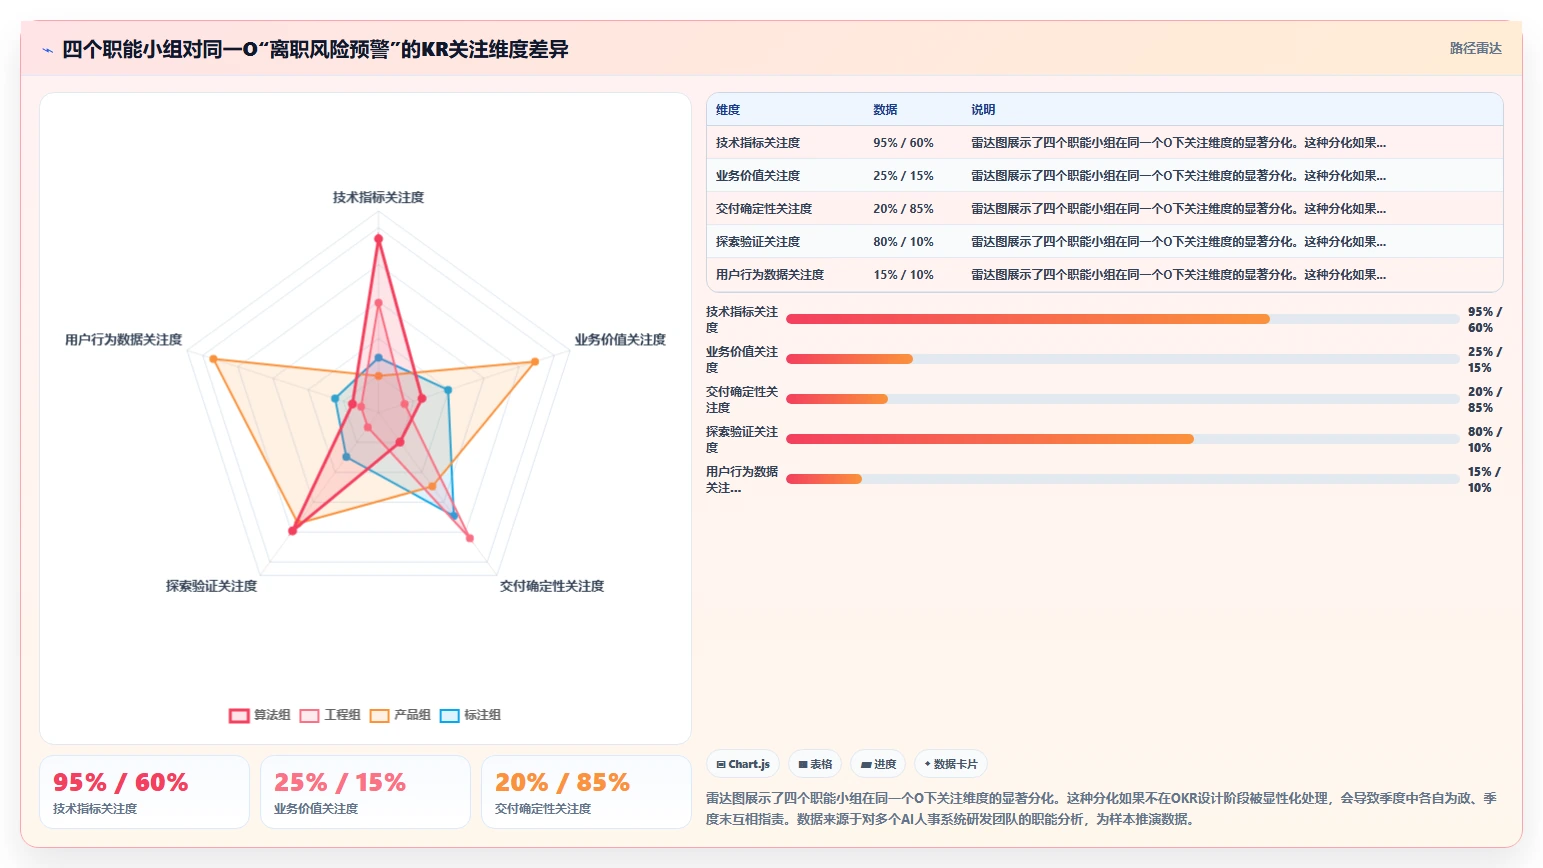Viewport: 1543px width, 868px height.
Task: Click the dashboard title text
Action: [315, 49]
